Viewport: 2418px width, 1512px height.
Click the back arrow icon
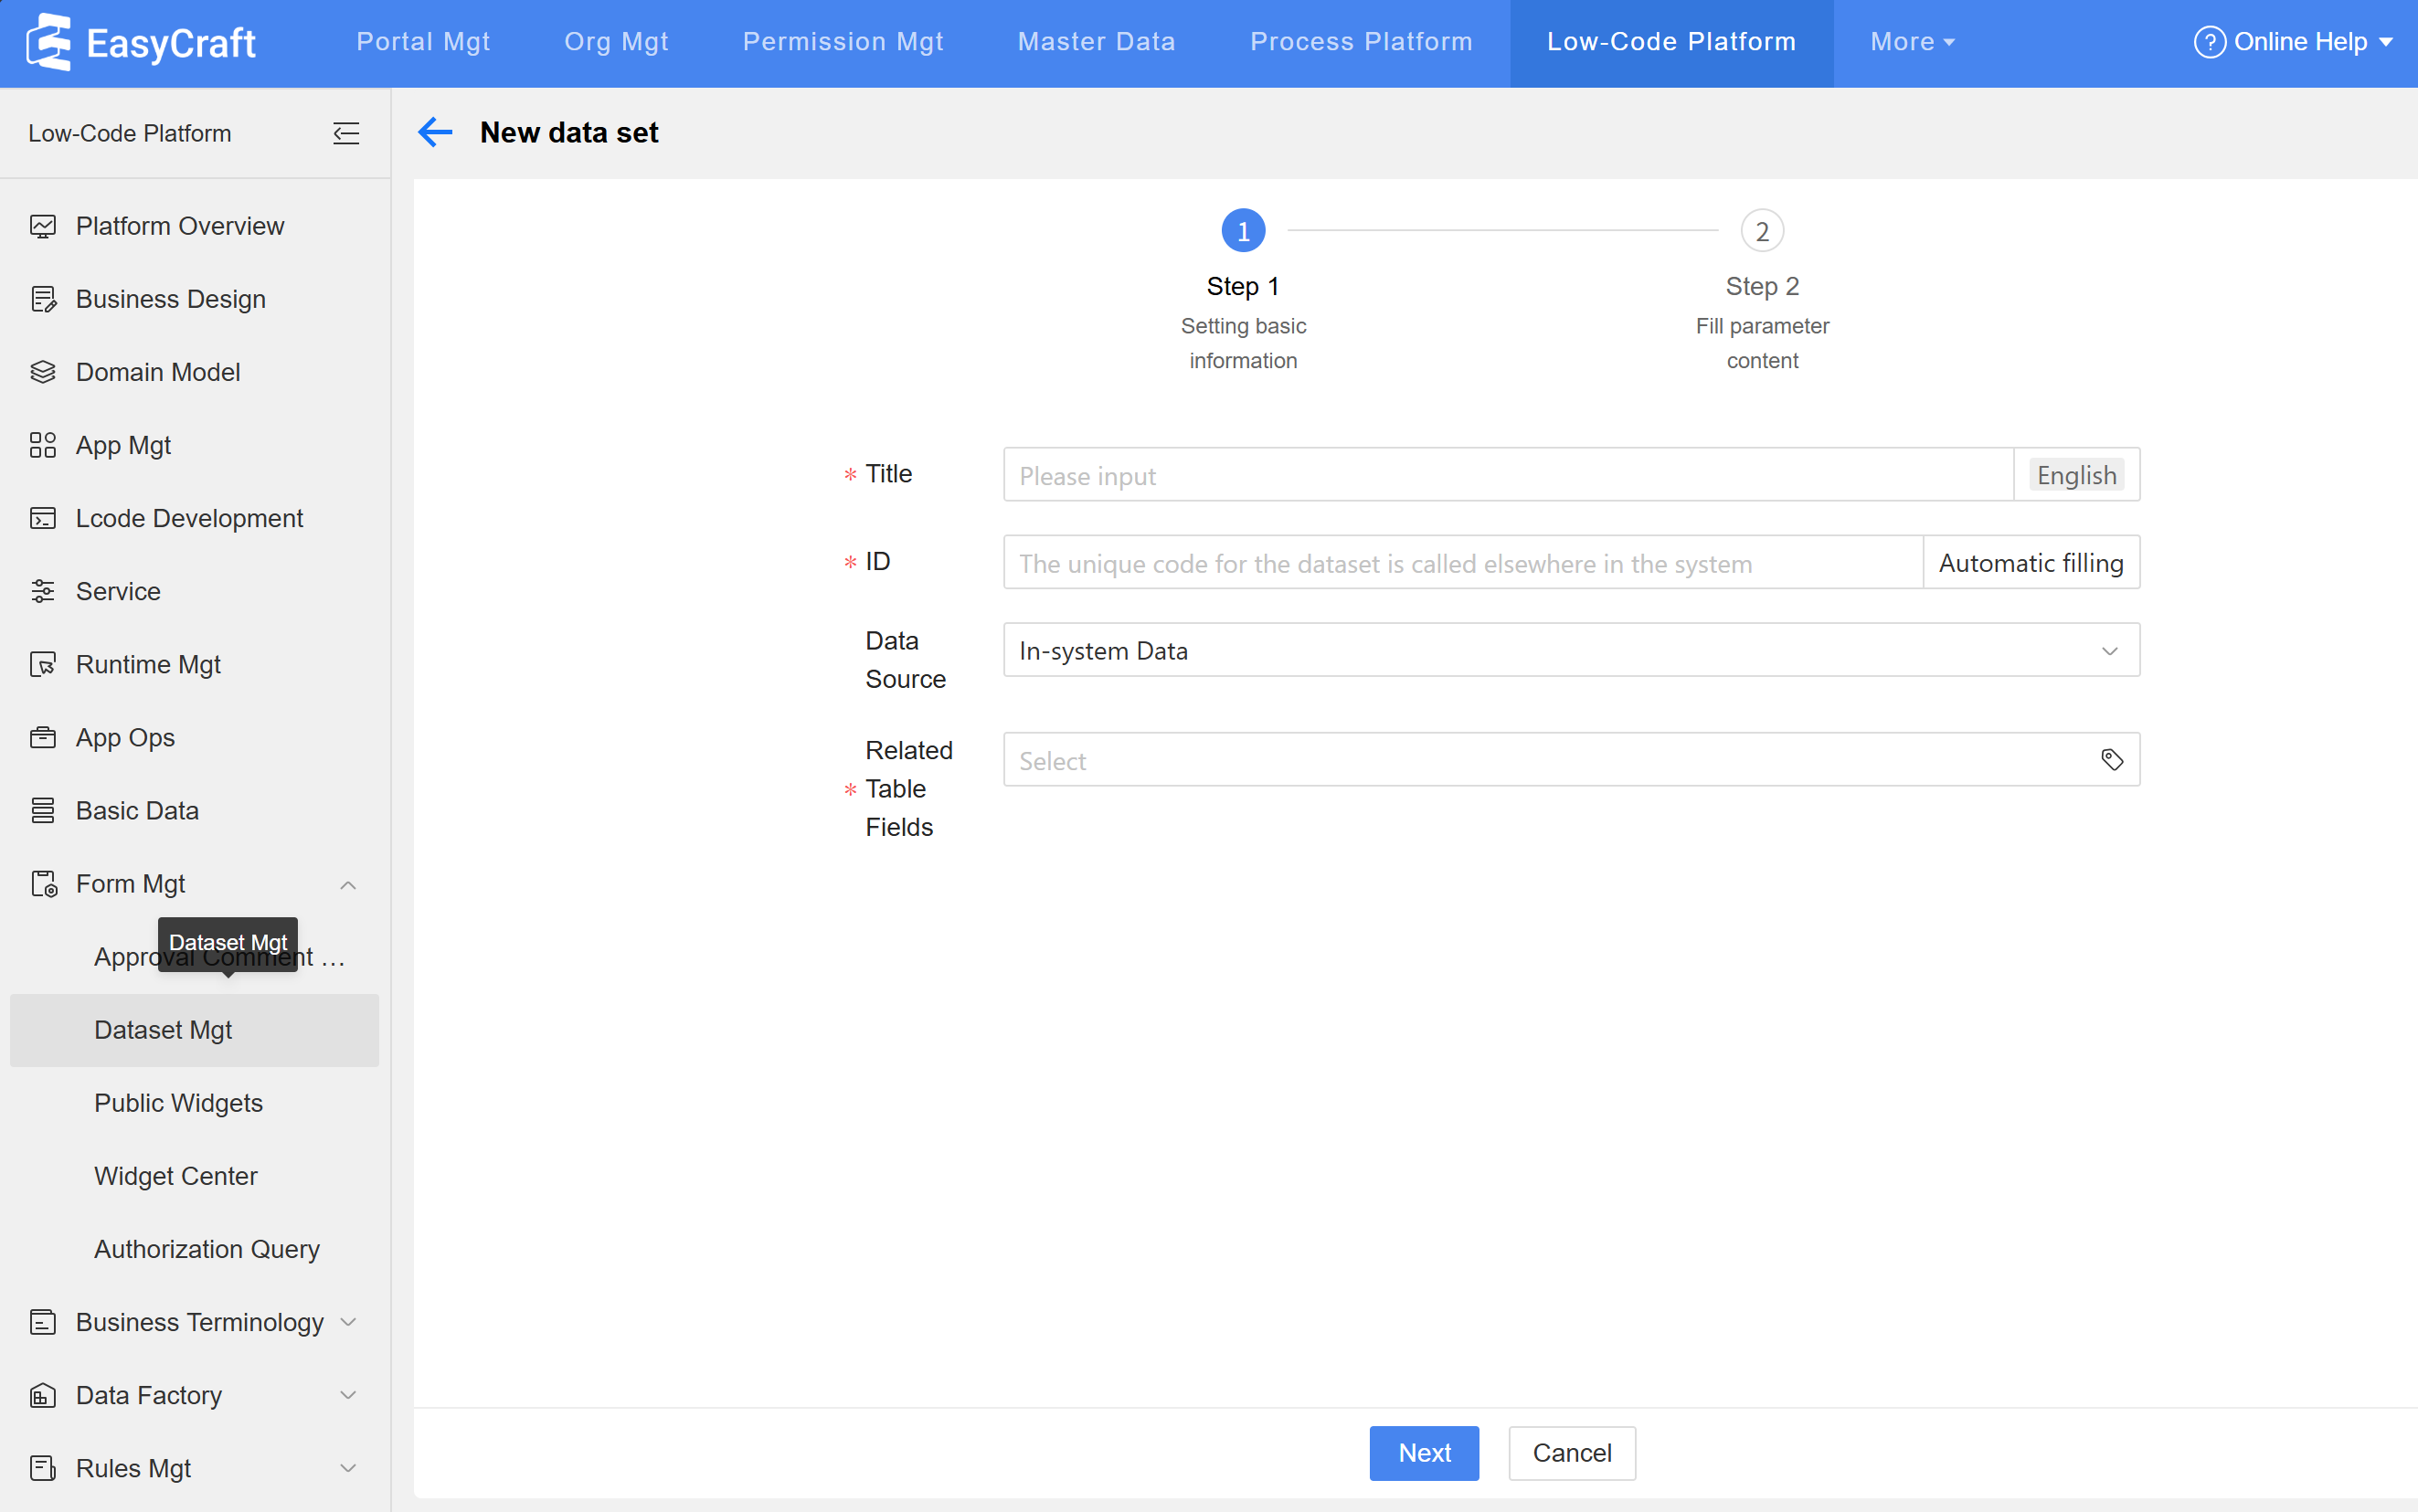pyautogui.click(x=435, y=132)
